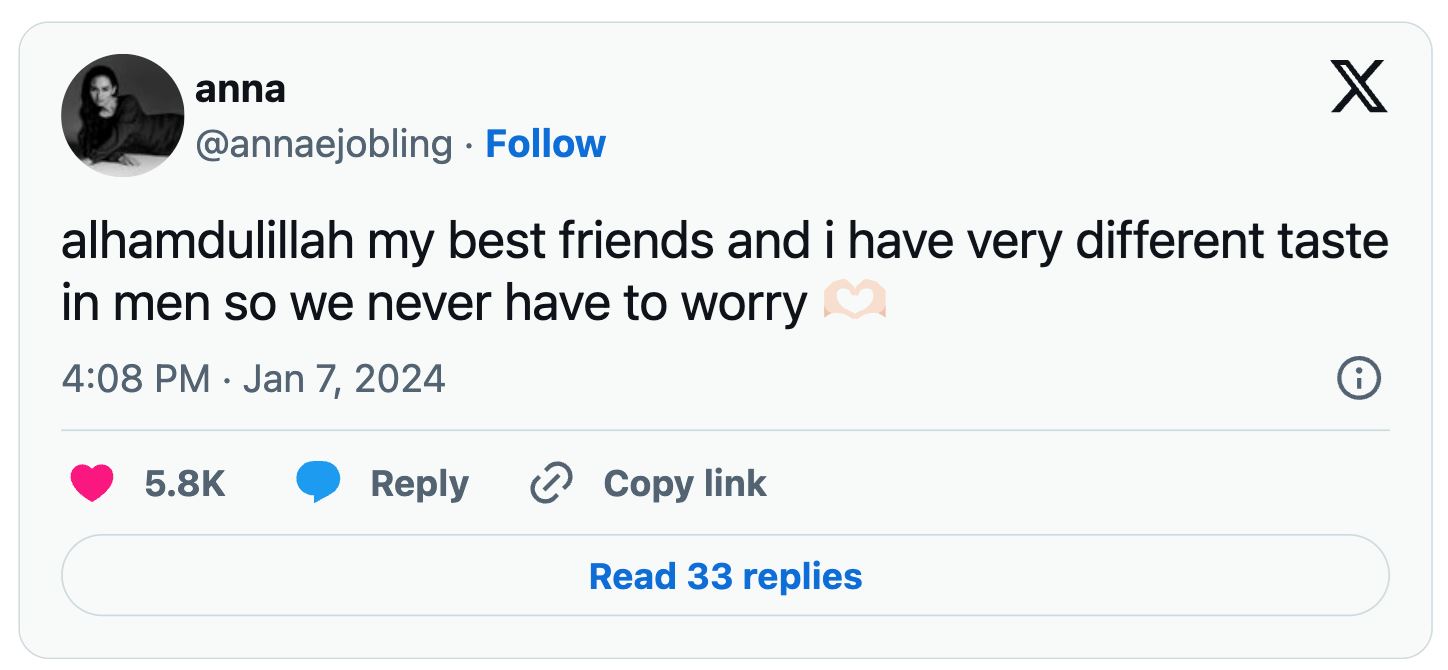The image size is (1448, 670).
Task: Click the tweet text "never have to worry"
Action: [587, 304]
